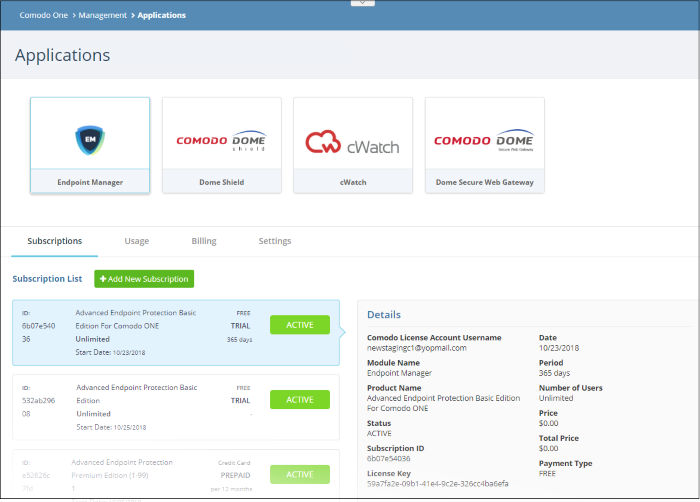Viewport: 700px width, 502px height.
Task: Click the Total Price value $0.00
Action: coord(548,448)
